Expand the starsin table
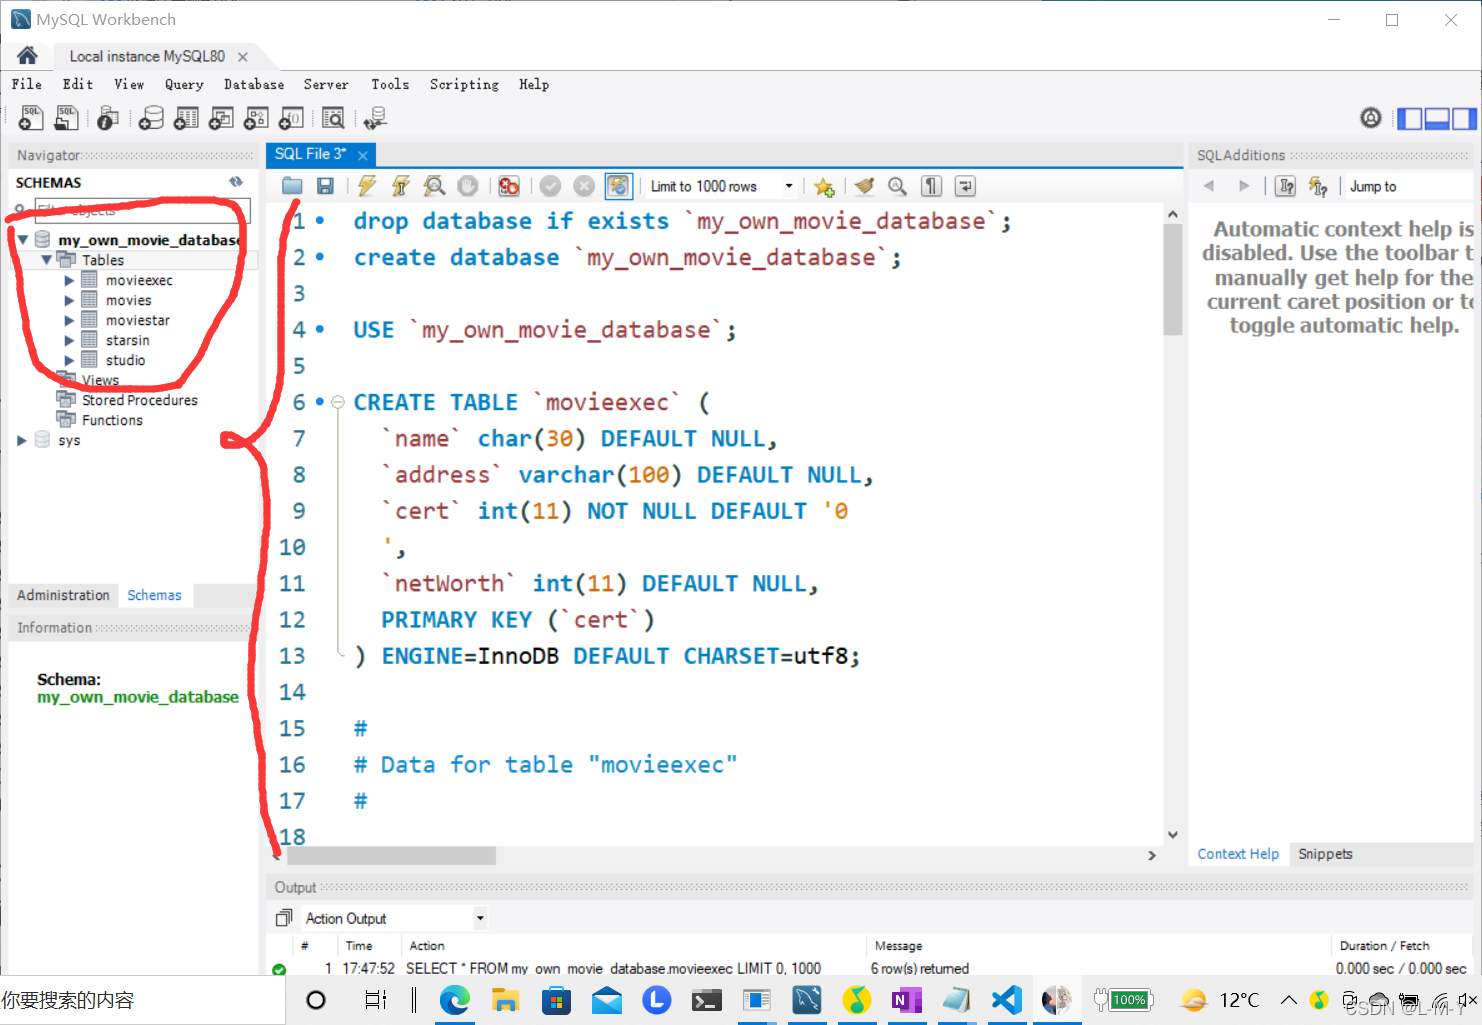1482x1025 pixels. click(x=69, y=341)
